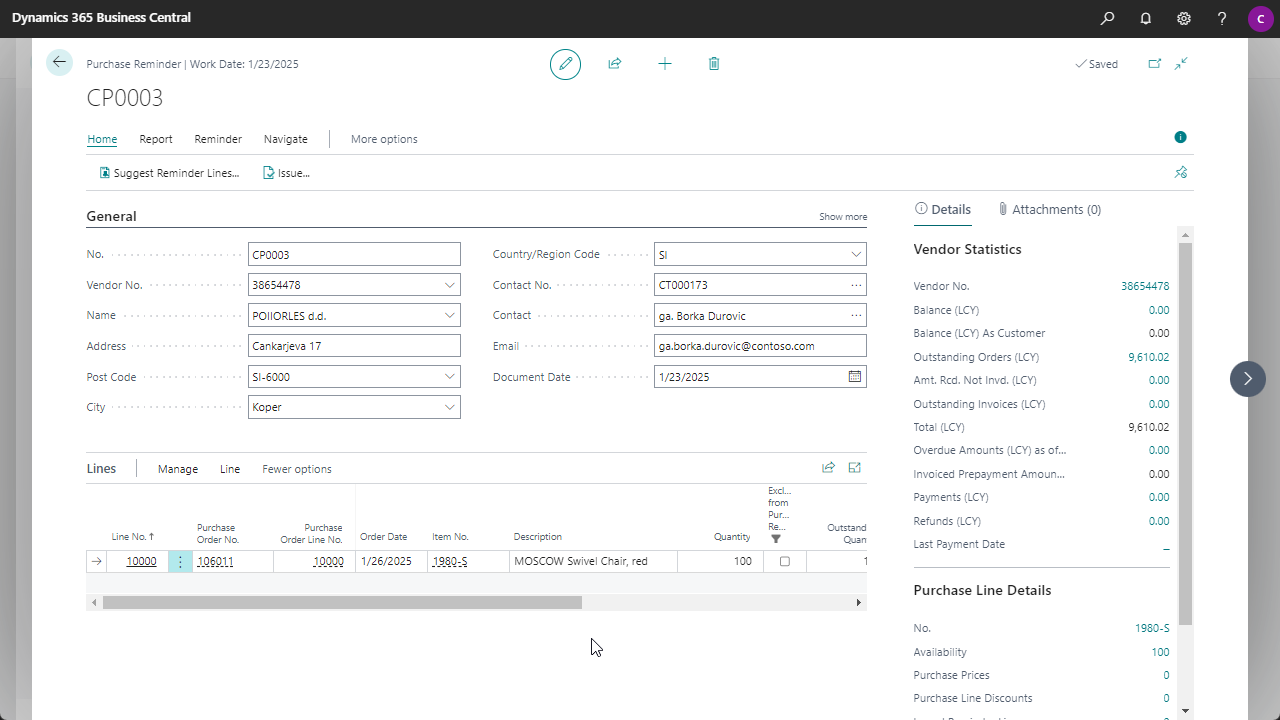The width and height of the screenshot is (1280, 720).
Task: Expand the Country/Region Code dropdown
Action: [856, 255]
